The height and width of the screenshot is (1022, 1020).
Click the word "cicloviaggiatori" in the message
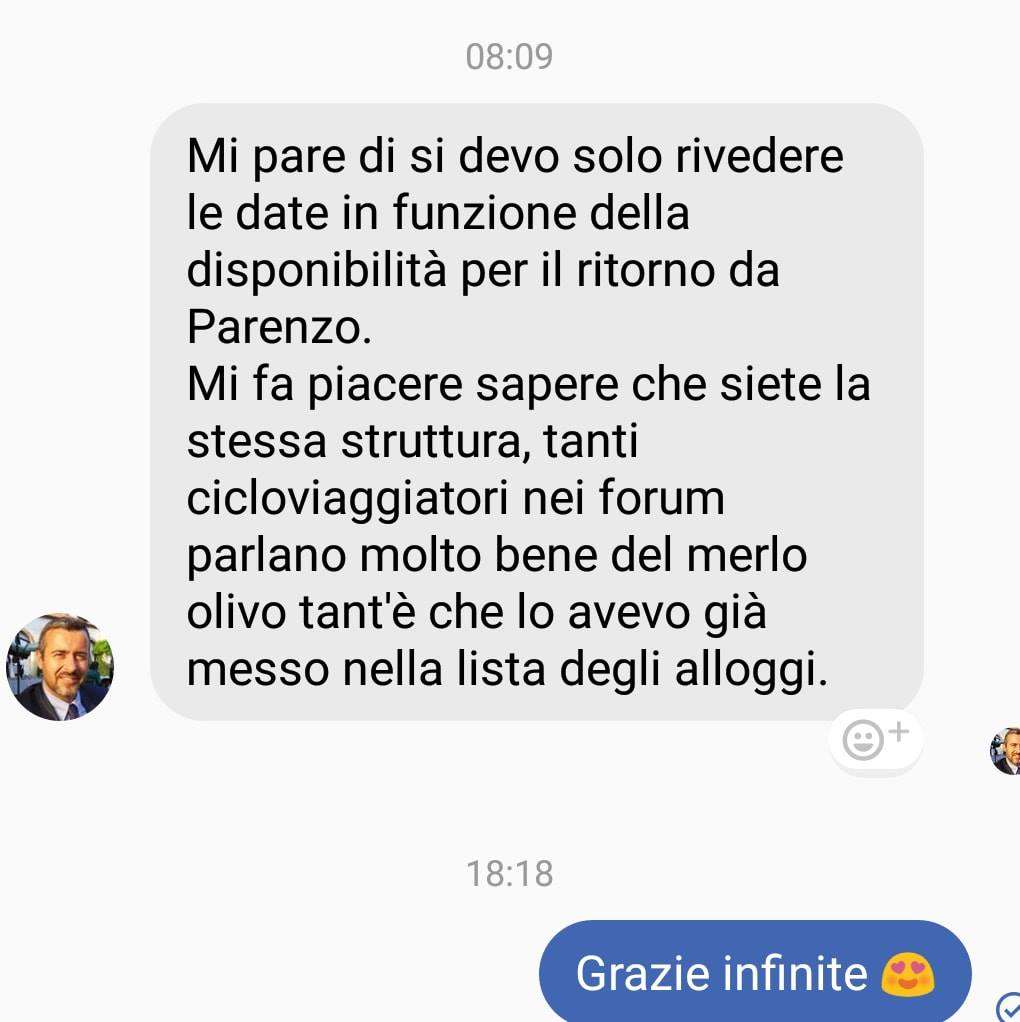click(x=347, y=499)
